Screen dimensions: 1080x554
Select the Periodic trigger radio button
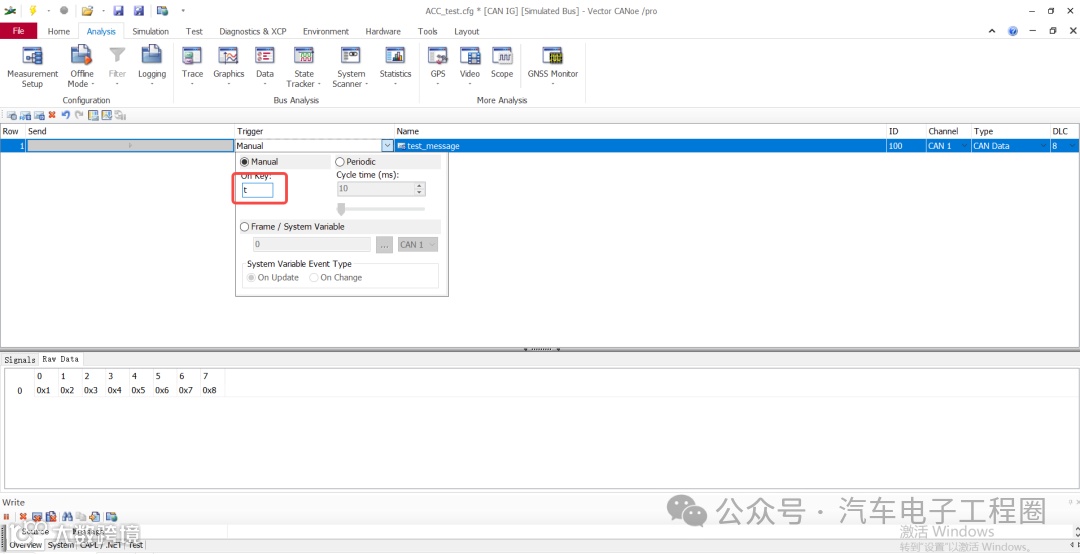pos(340,162)
